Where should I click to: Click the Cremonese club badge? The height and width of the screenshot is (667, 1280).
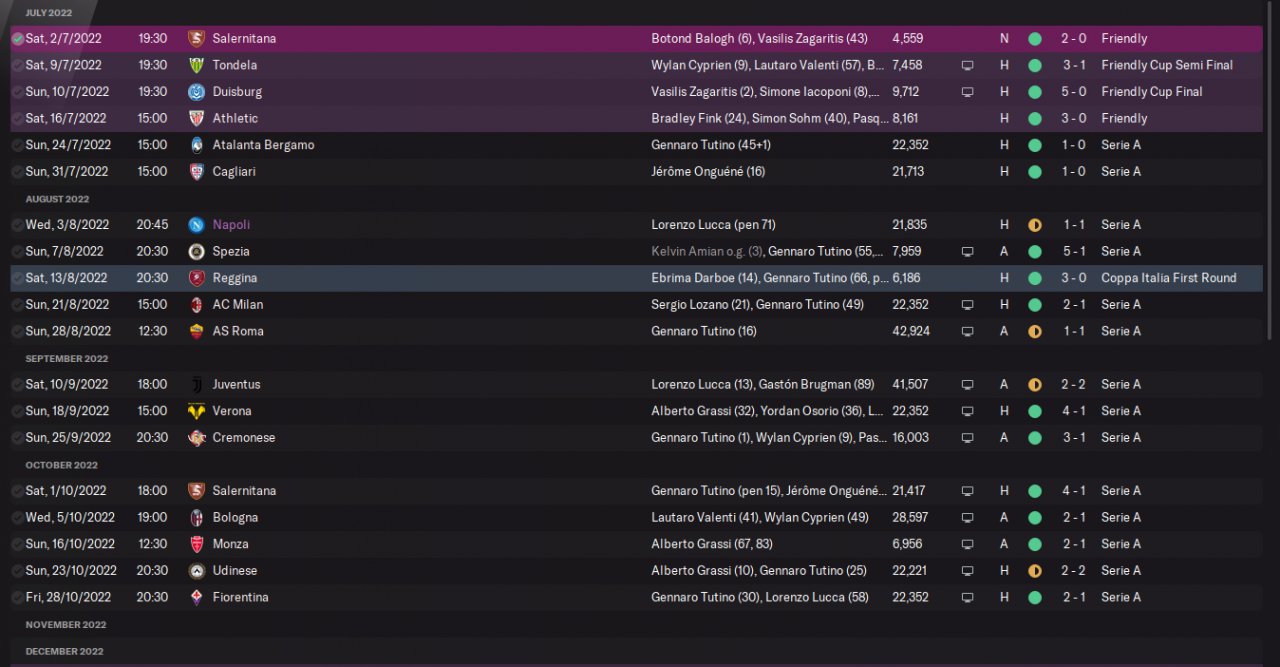pos(196,437)
